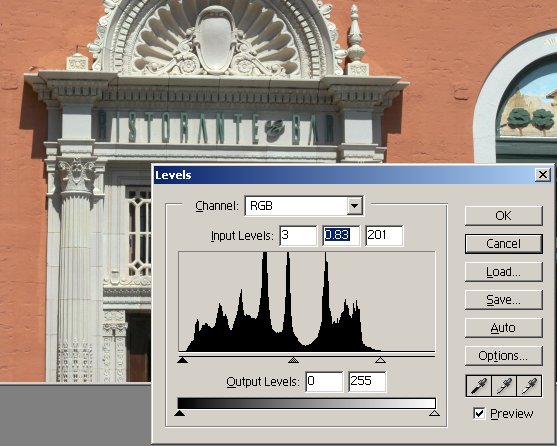Click the input midtone gamma slider triangle

coord(293,360)
